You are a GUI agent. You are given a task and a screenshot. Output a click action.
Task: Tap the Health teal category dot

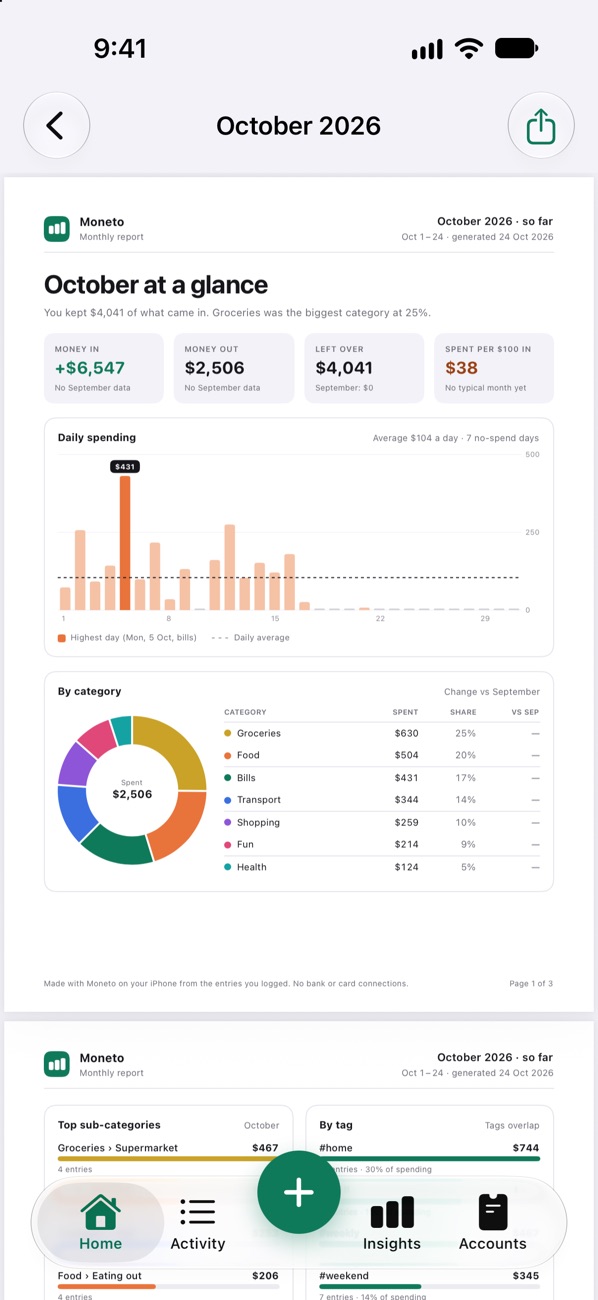tap(228, 867)
